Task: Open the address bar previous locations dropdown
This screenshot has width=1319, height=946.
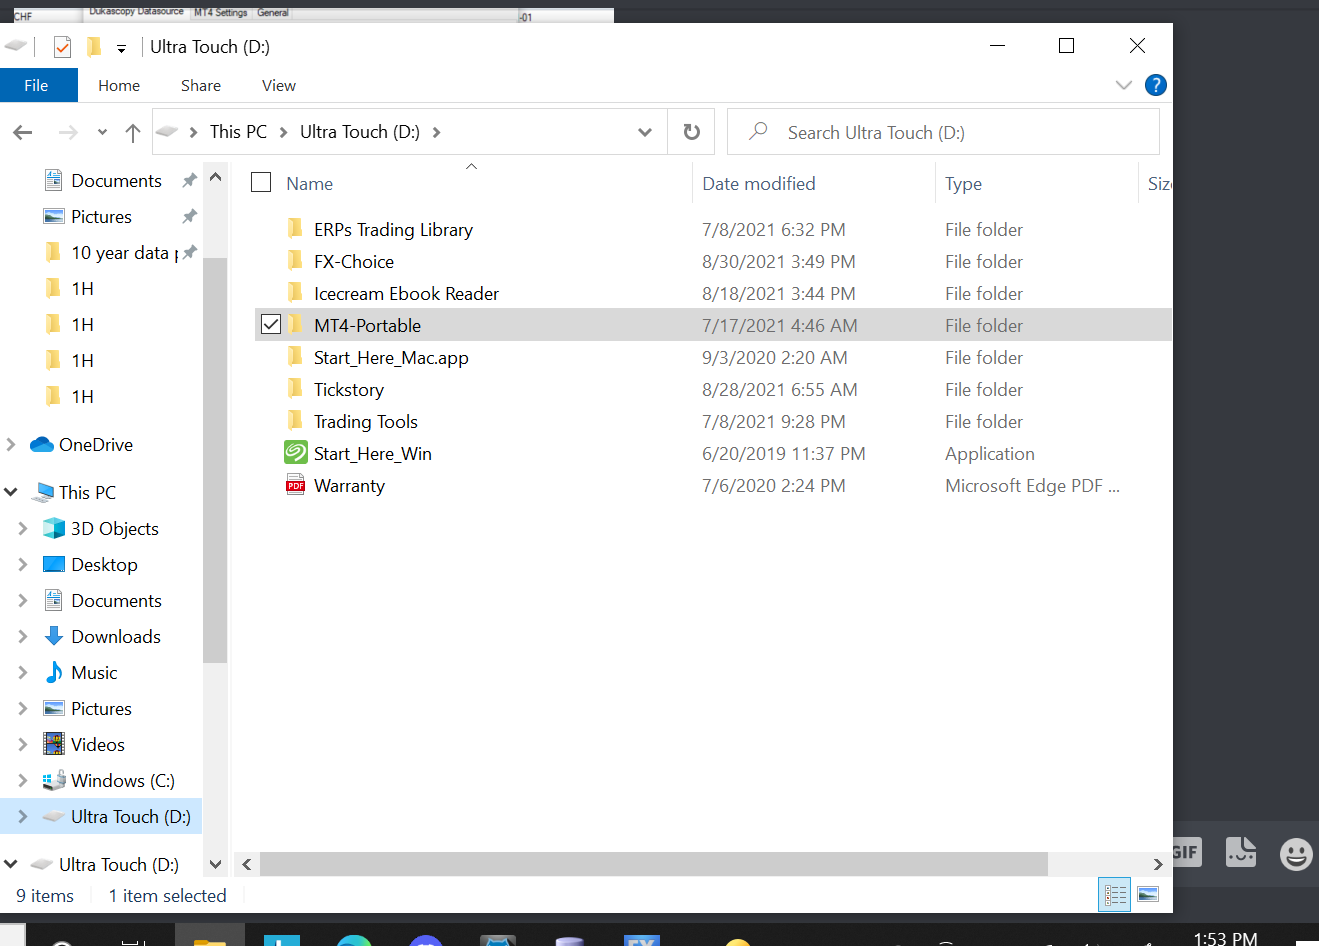Action: tap(645, 132)
